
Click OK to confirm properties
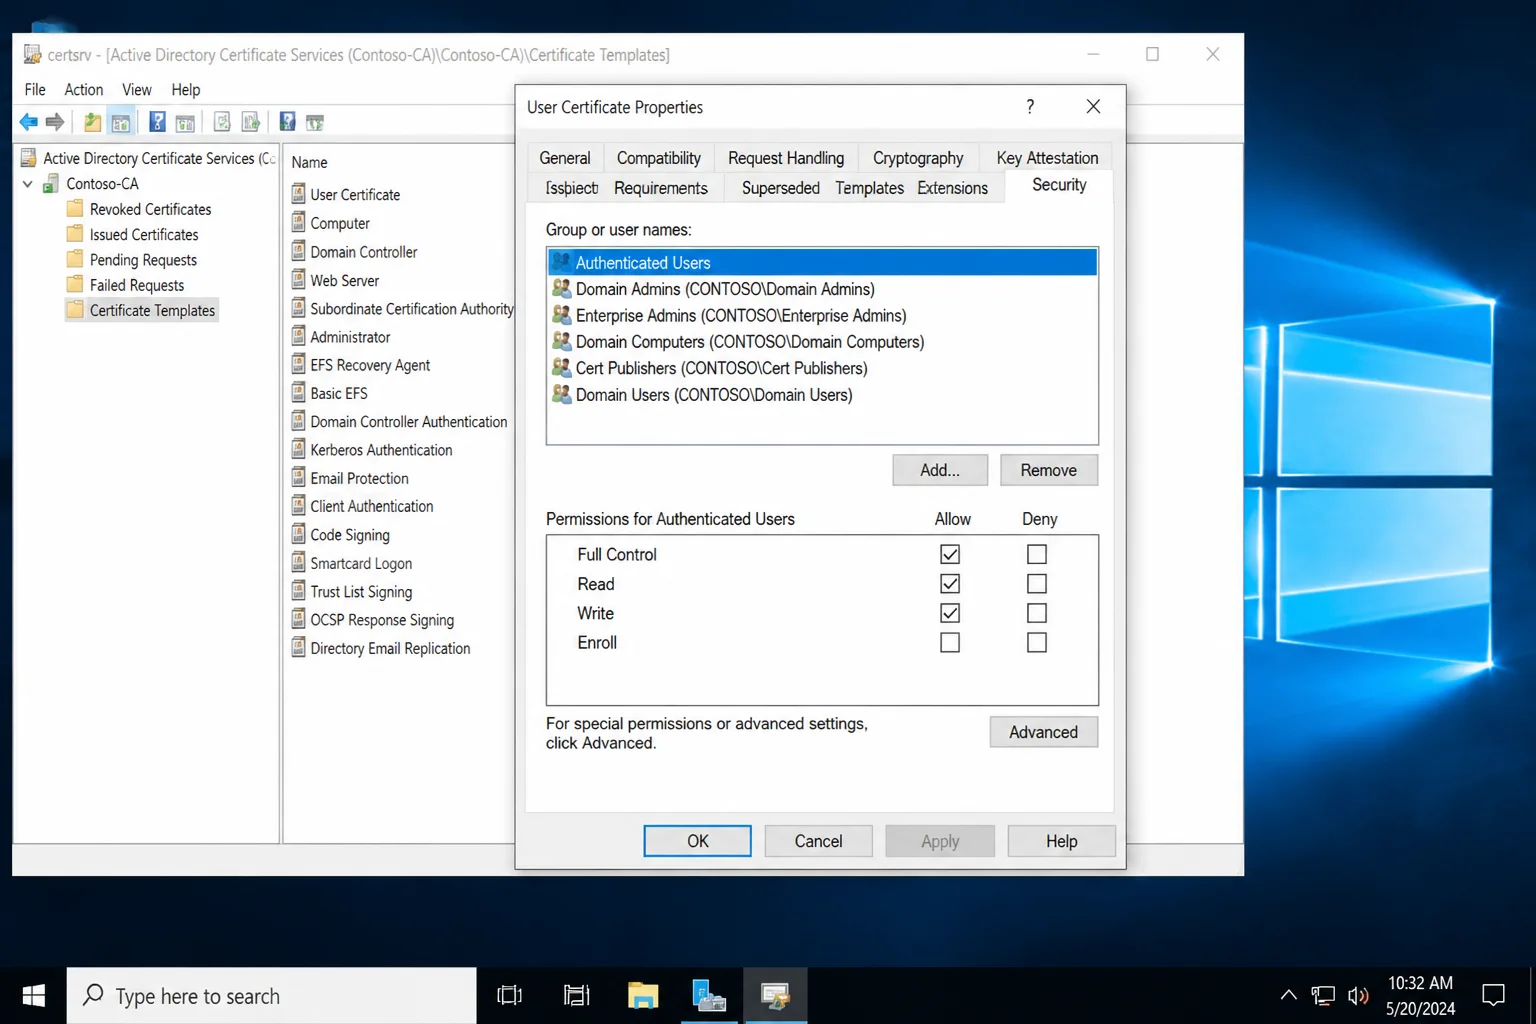[x=698, y=841]
